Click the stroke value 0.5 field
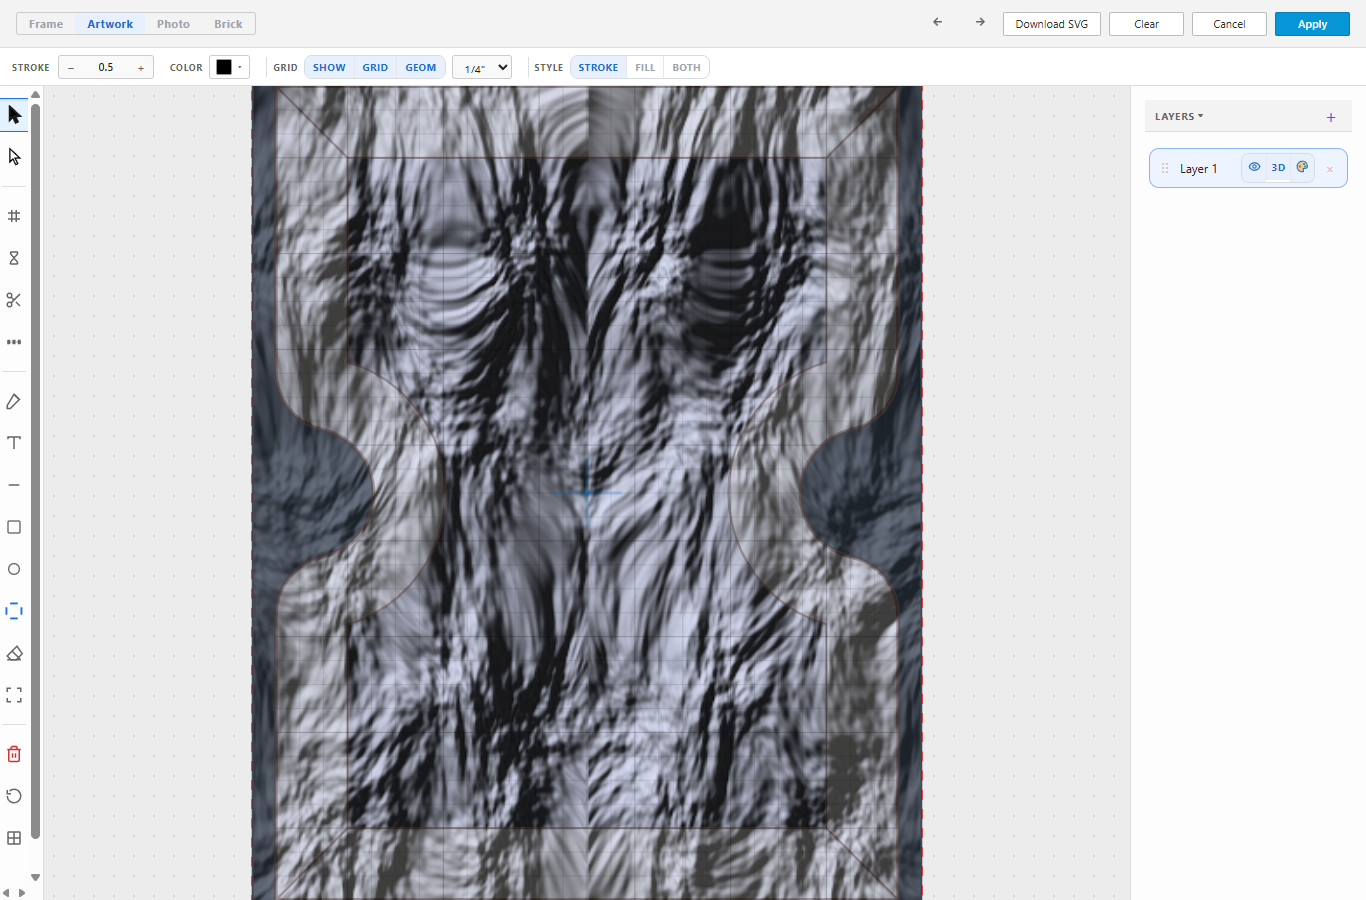1366x900 pixels. (106, 67)
